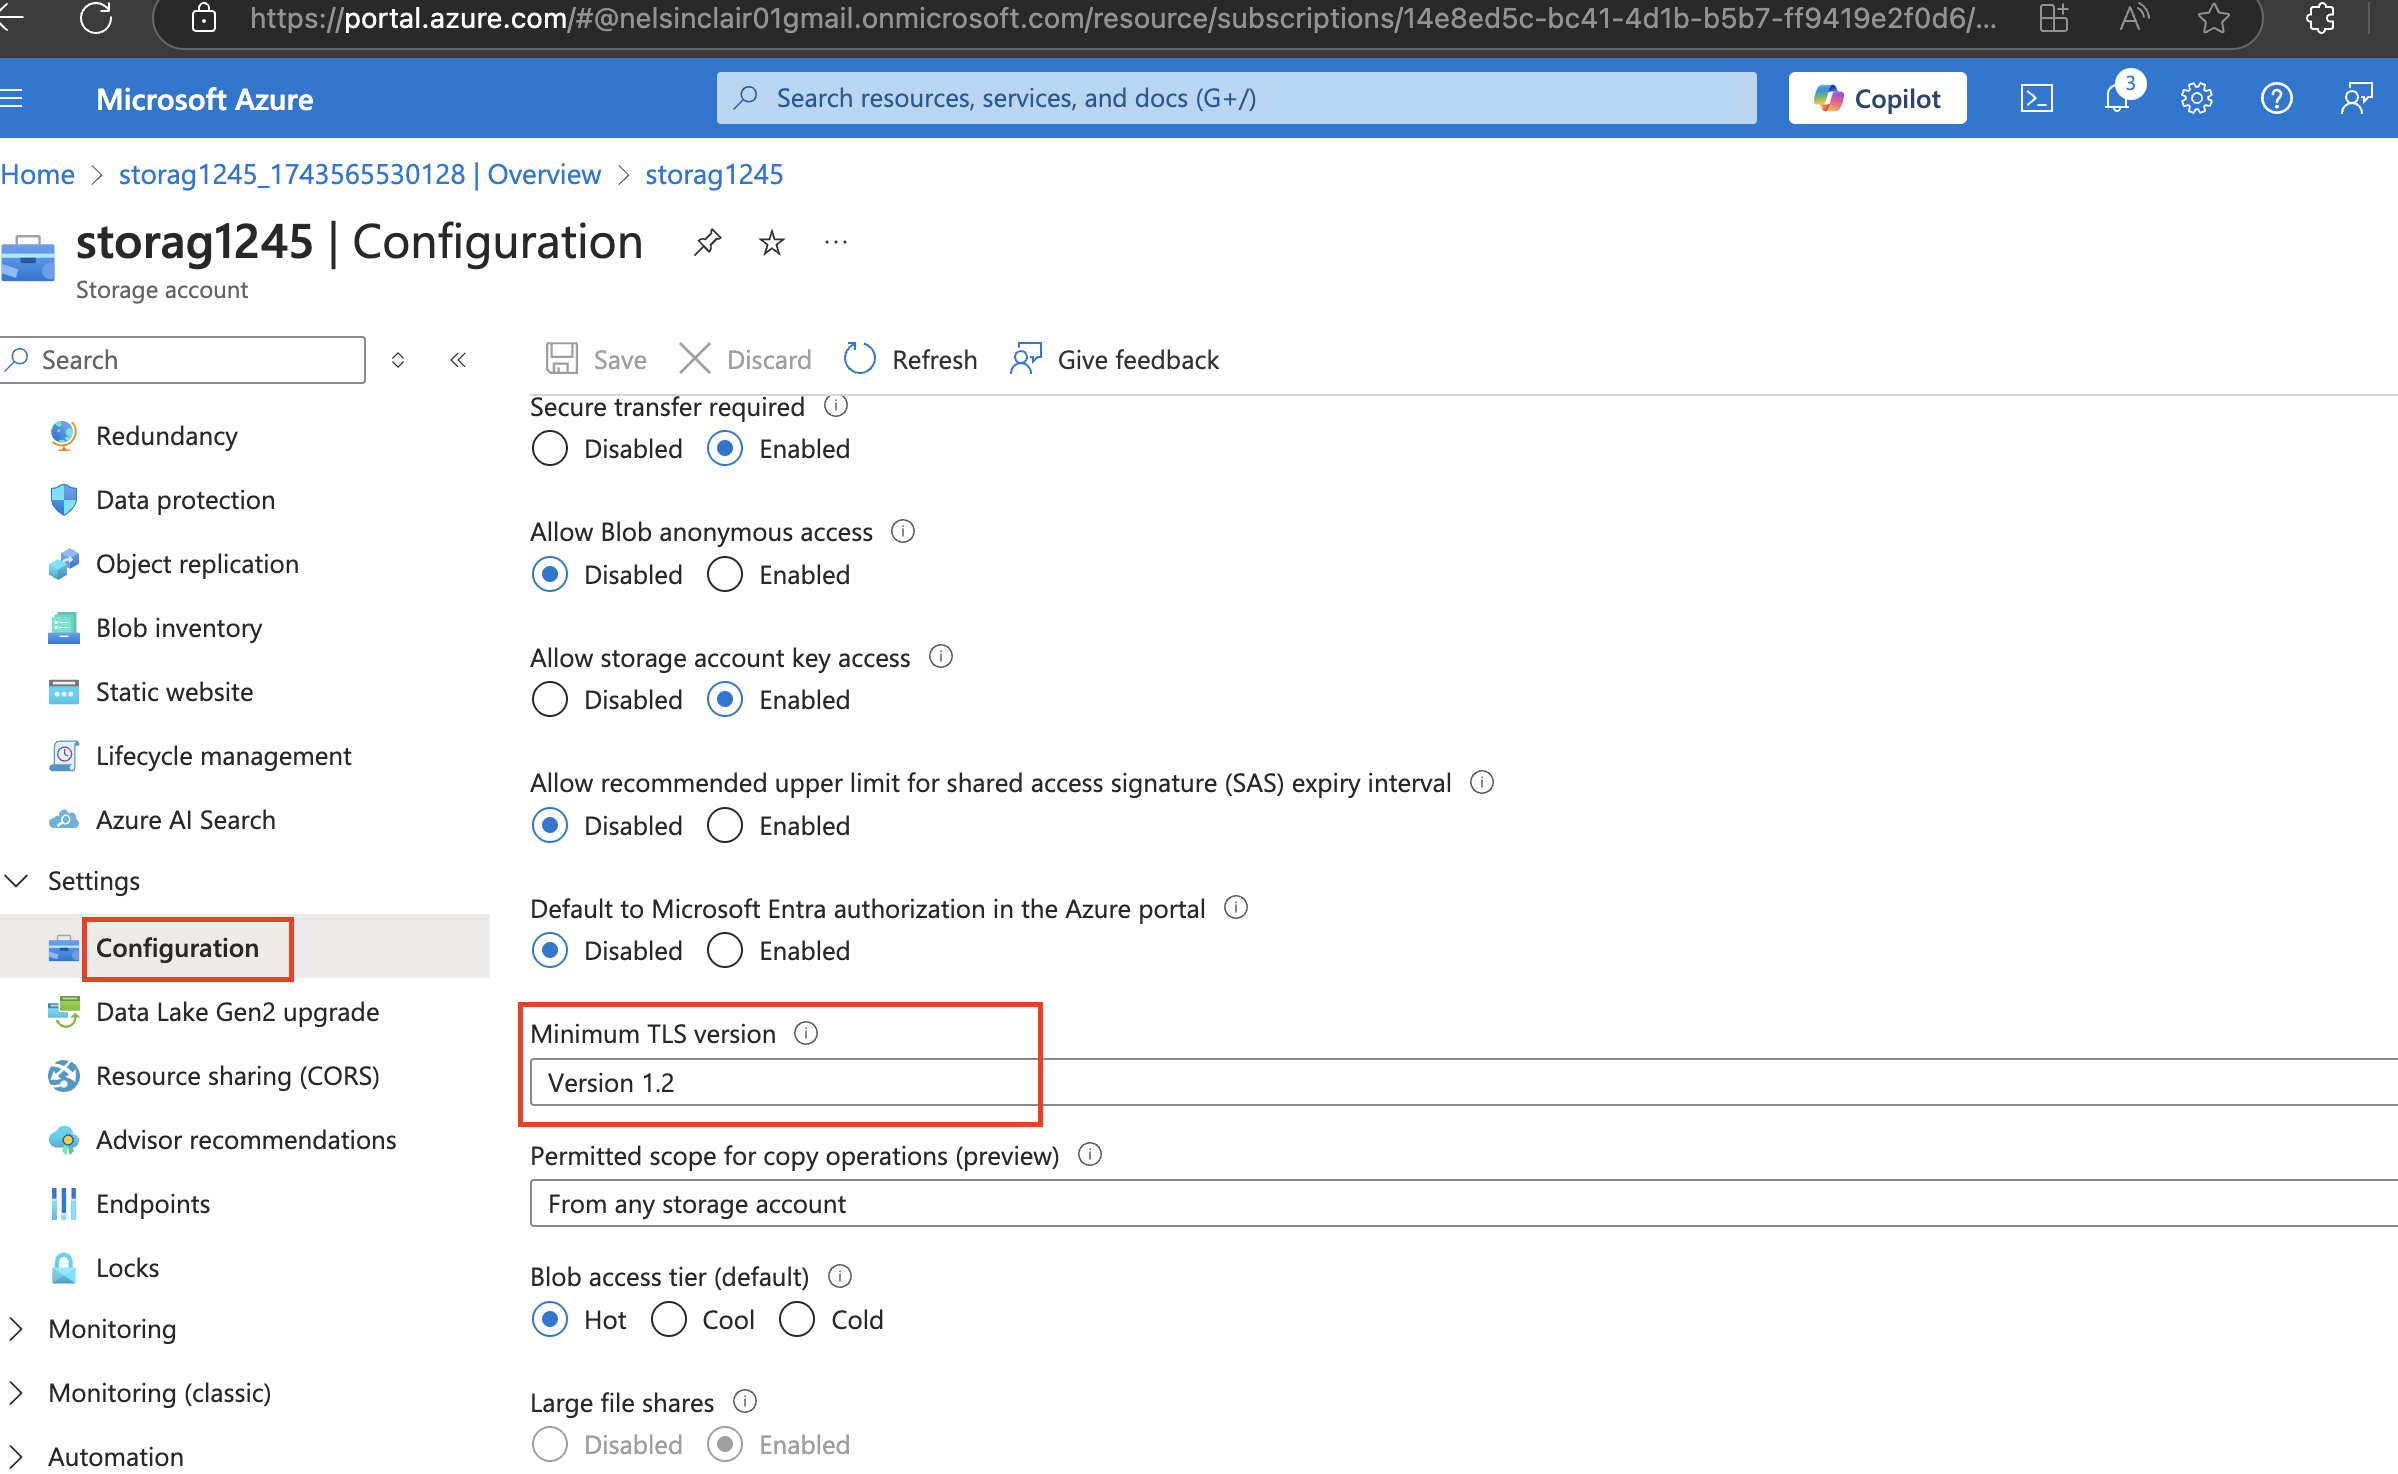
Task: Show info for Large file shares
Action: (x=745, y=1401)
